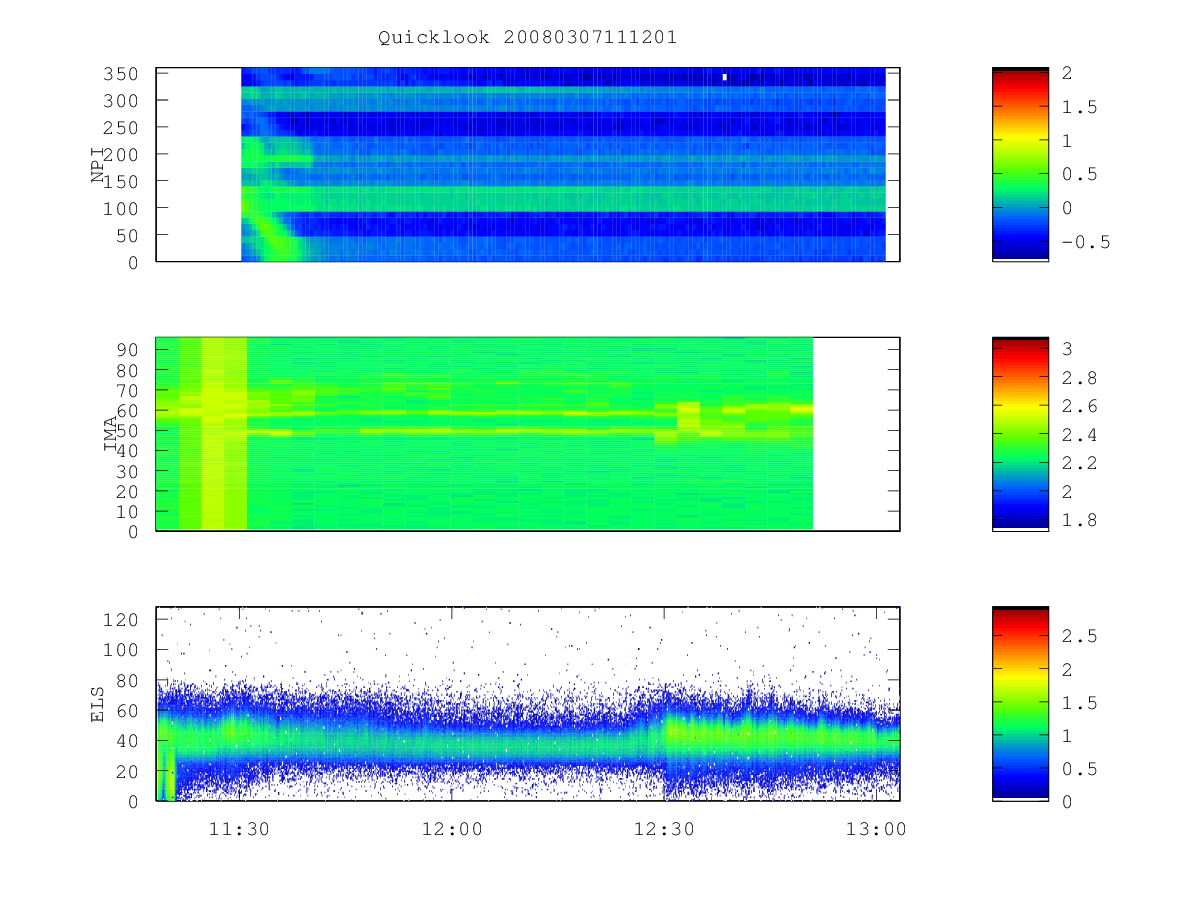This screenshot has width=1200, height=900.
Task: Click the '12:00' time axis label
Action: point(451,829)
